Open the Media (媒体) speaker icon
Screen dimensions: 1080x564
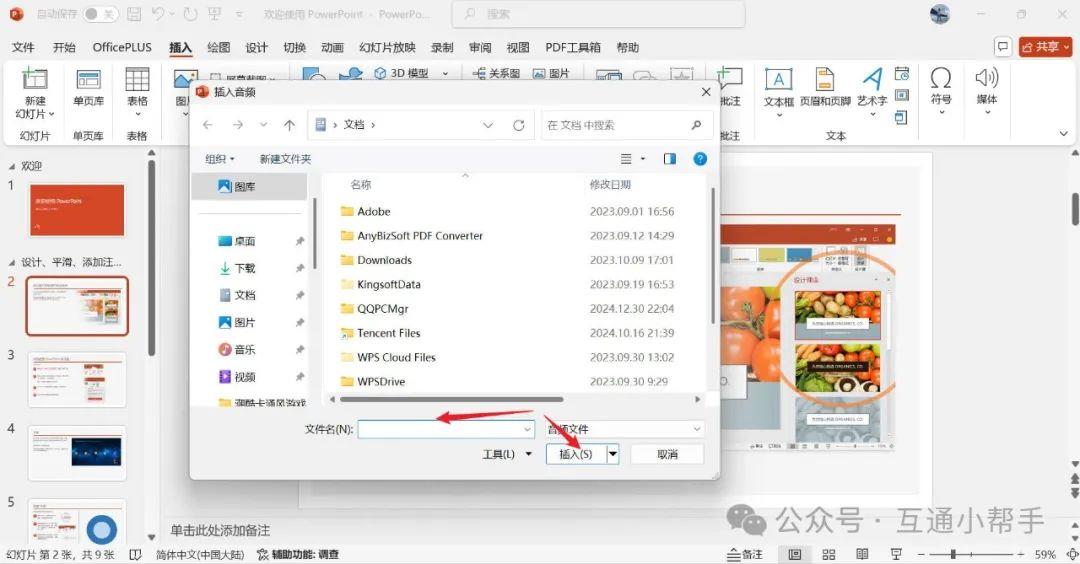pos(986,78)
